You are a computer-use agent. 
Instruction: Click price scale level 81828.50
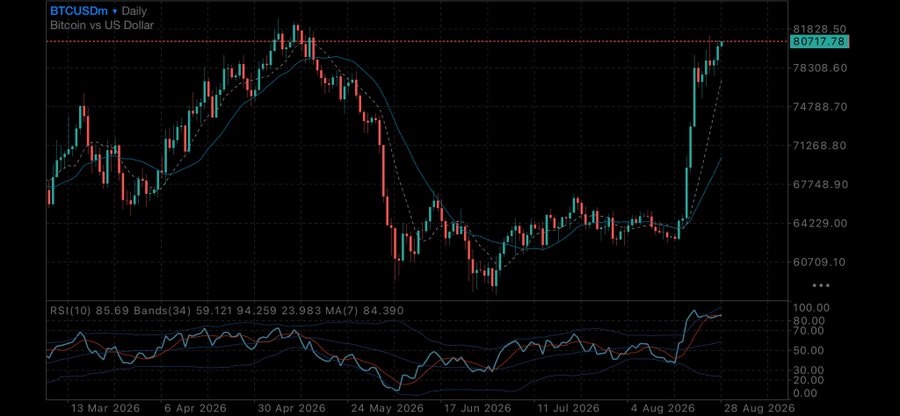820,29
